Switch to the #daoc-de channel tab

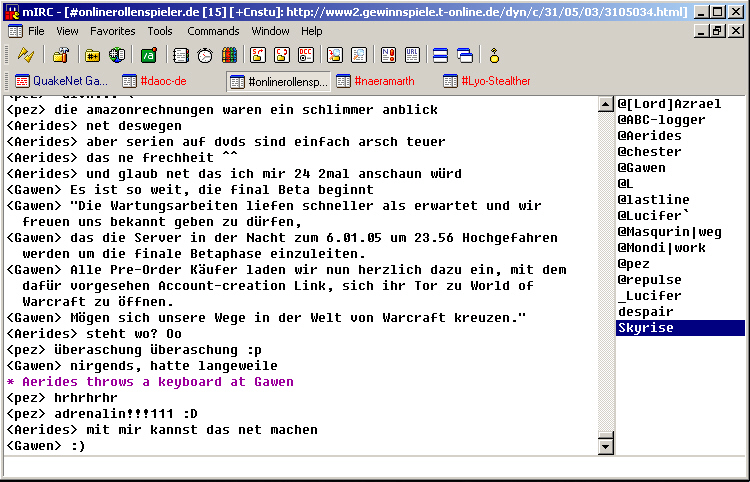[x=154, y=81]
